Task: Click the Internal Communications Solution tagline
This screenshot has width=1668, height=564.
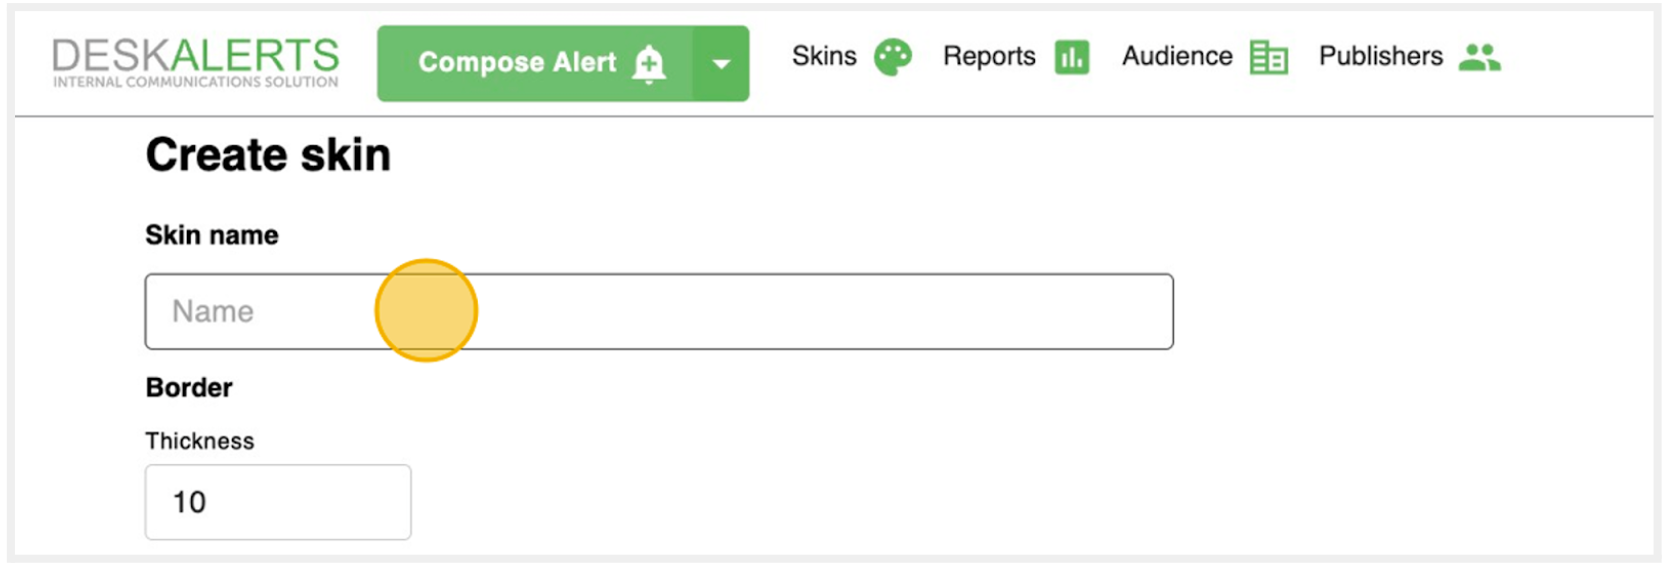Action: [196, 82]
